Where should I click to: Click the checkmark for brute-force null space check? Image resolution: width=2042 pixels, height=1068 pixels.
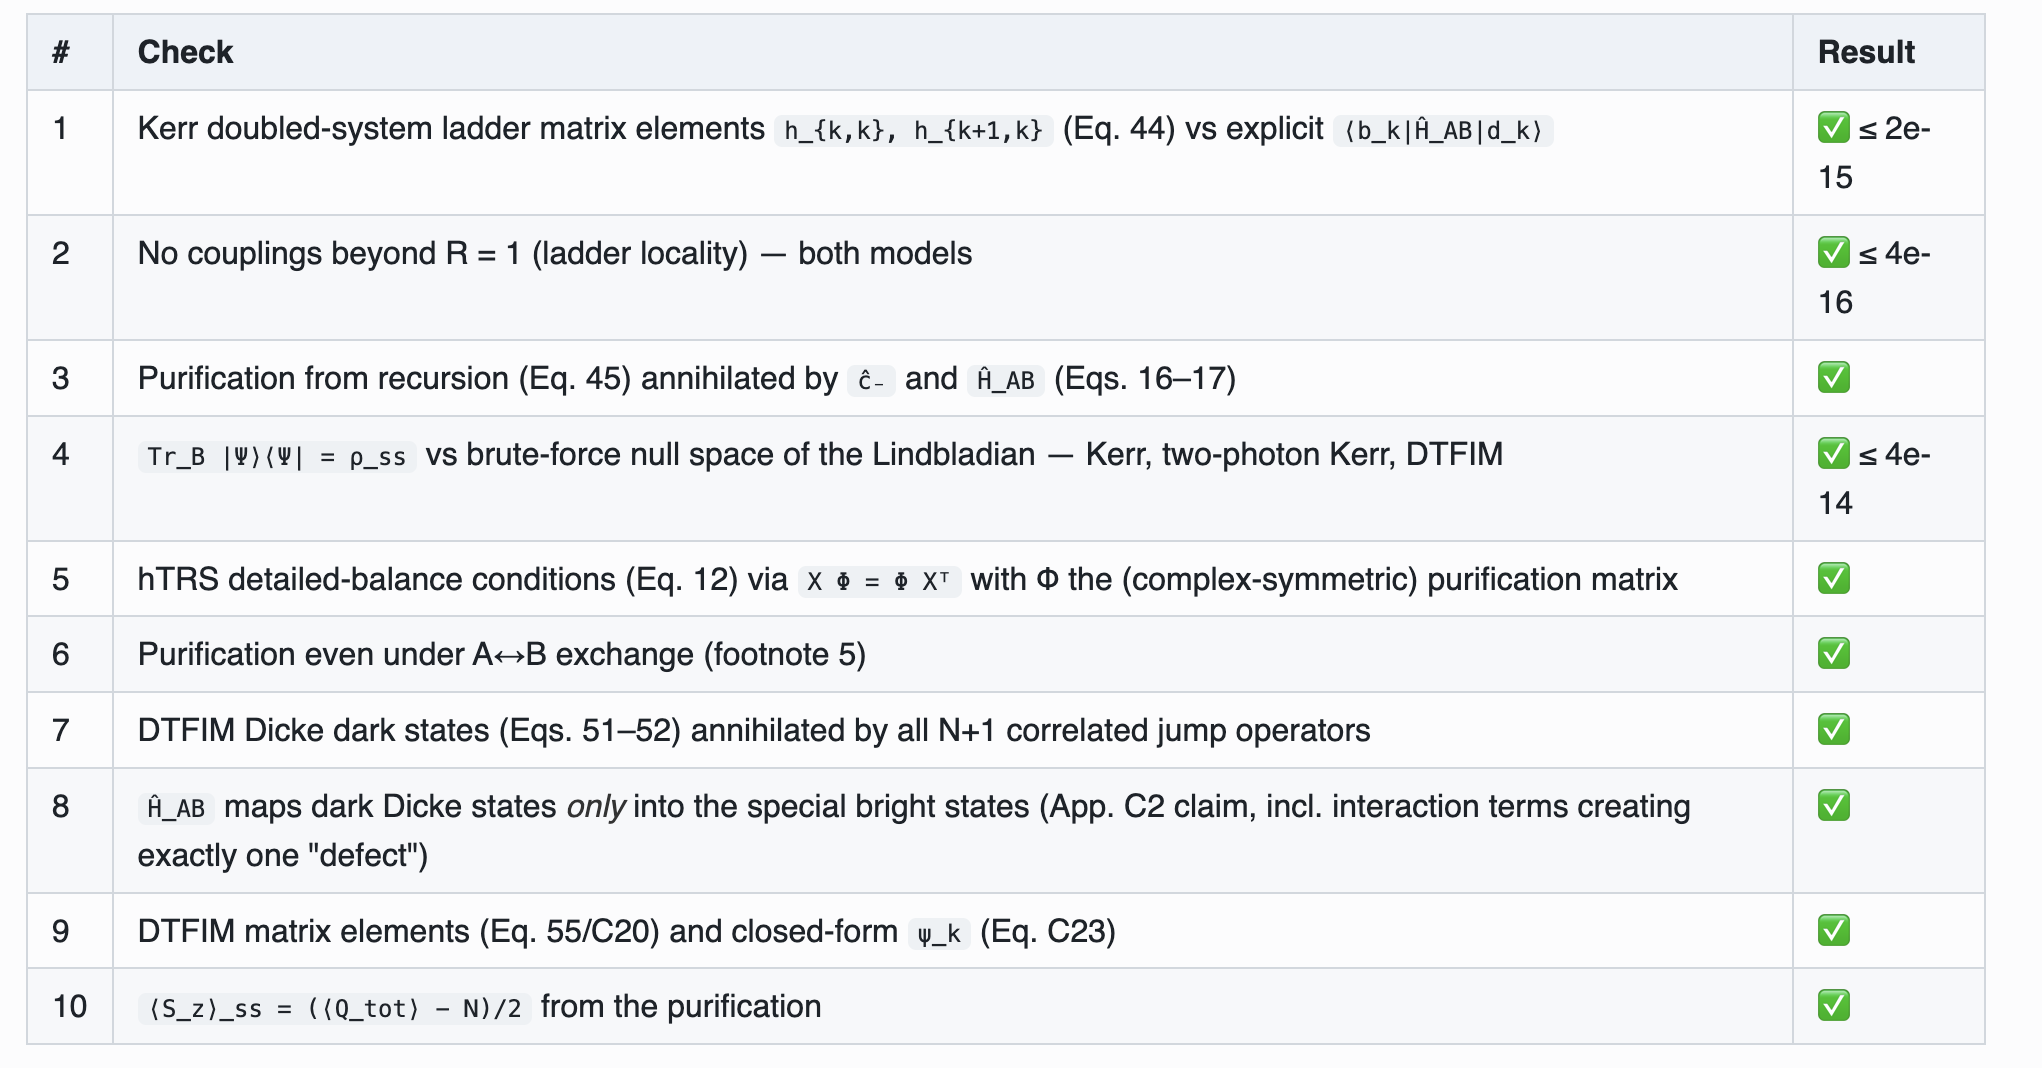pos(1834,454)
